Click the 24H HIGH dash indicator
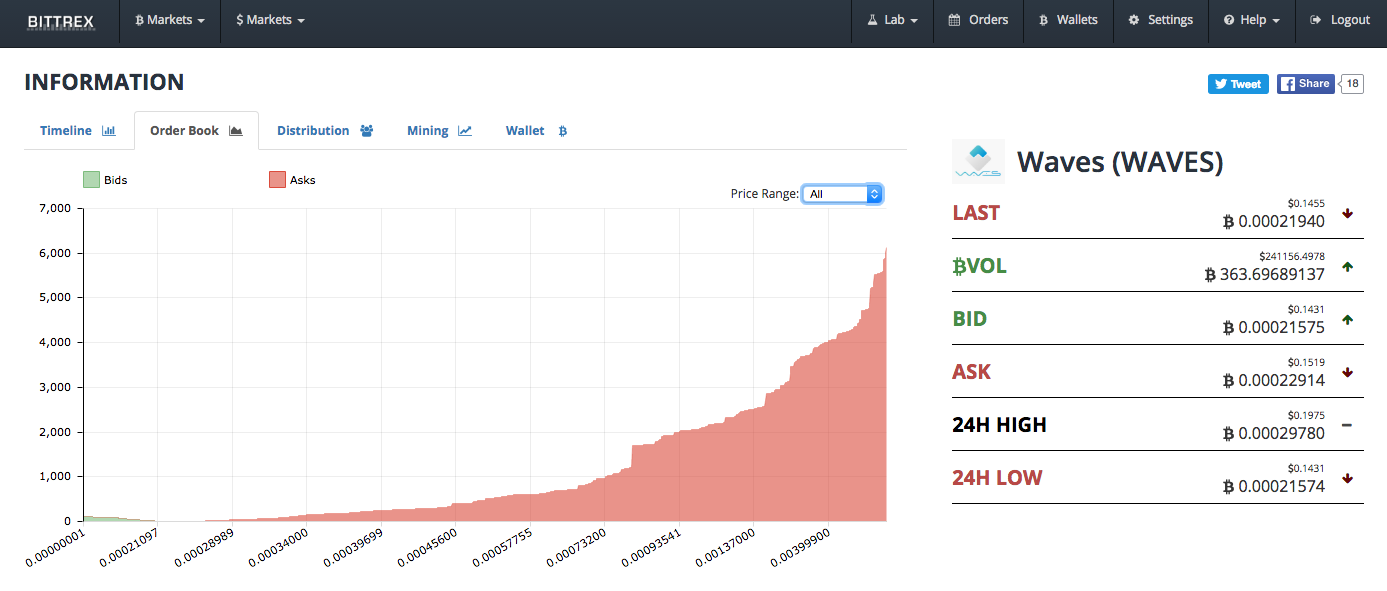 point(1347,425)
